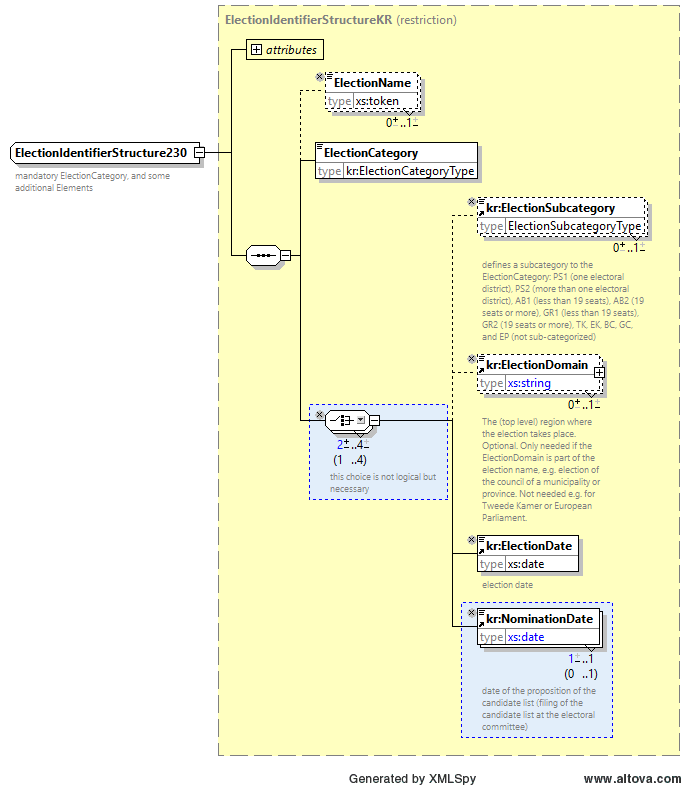Click the reference arrow on kr:ElectionSubcategory

click(x=482, y=213)
